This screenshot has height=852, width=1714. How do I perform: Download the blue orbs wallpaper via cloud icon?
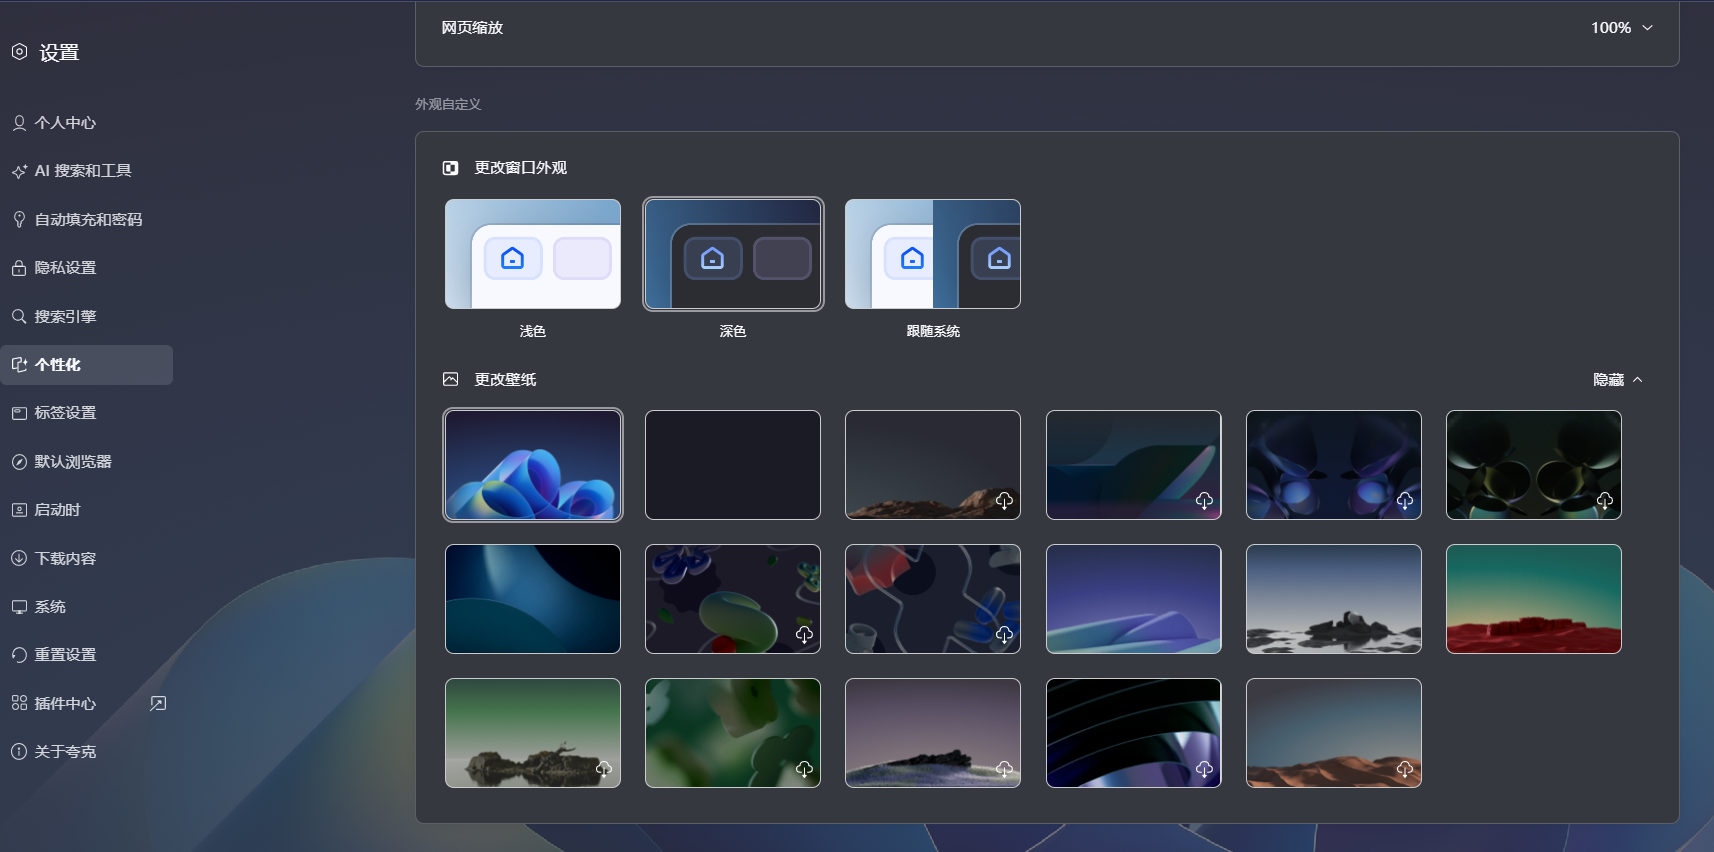[x=1405, y=501]
